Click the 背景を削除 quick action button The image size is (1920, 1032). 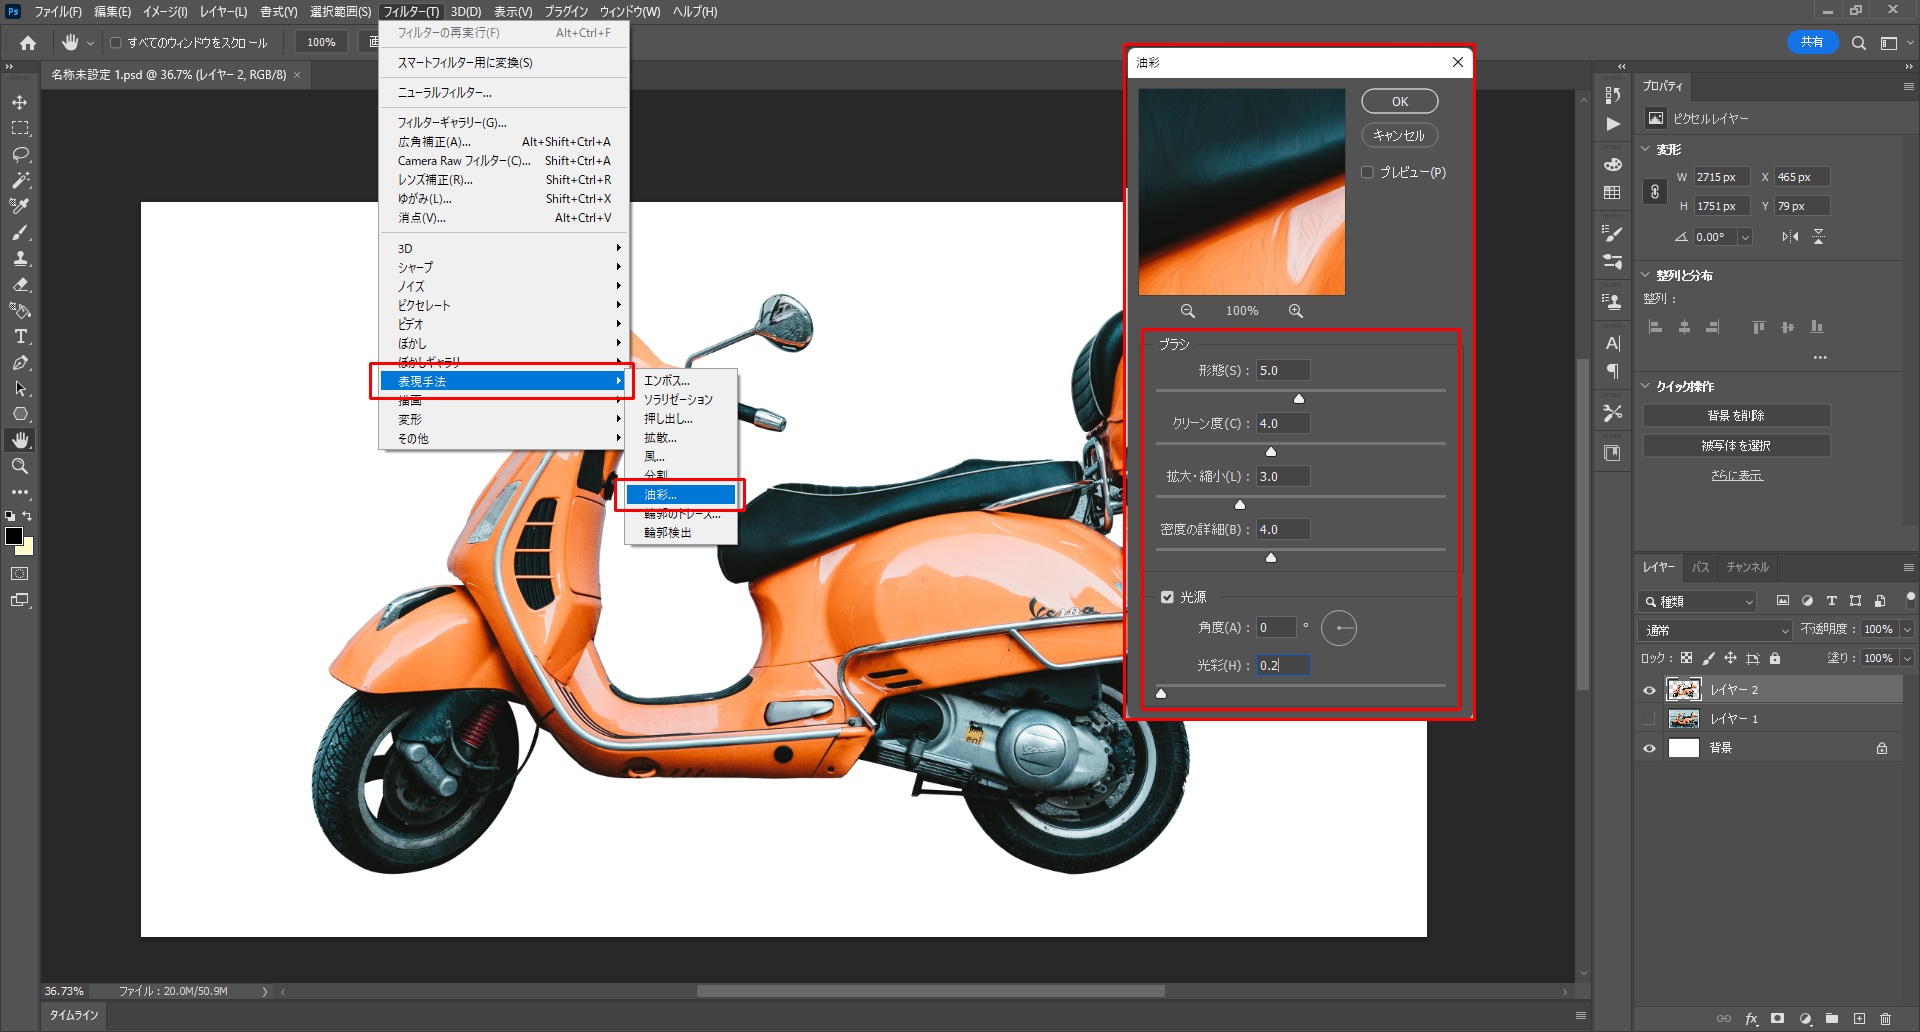pyautogui.click(x=1736, y=416)
